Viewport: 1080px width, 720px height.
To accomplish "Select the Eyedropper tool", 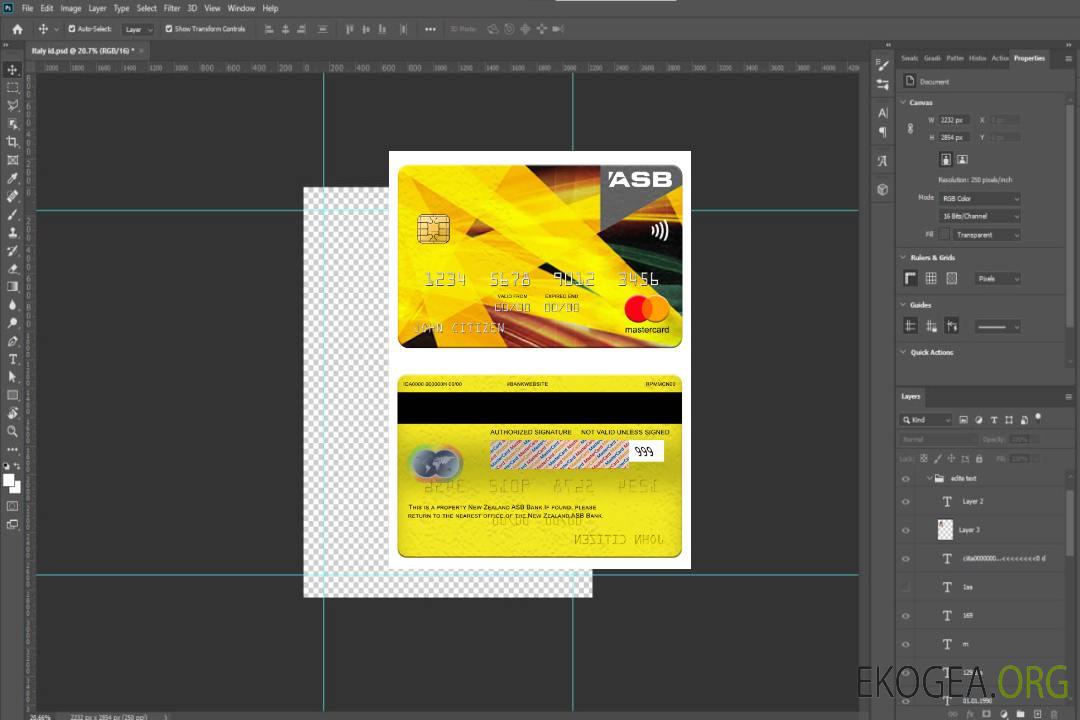I will (12, 178).
